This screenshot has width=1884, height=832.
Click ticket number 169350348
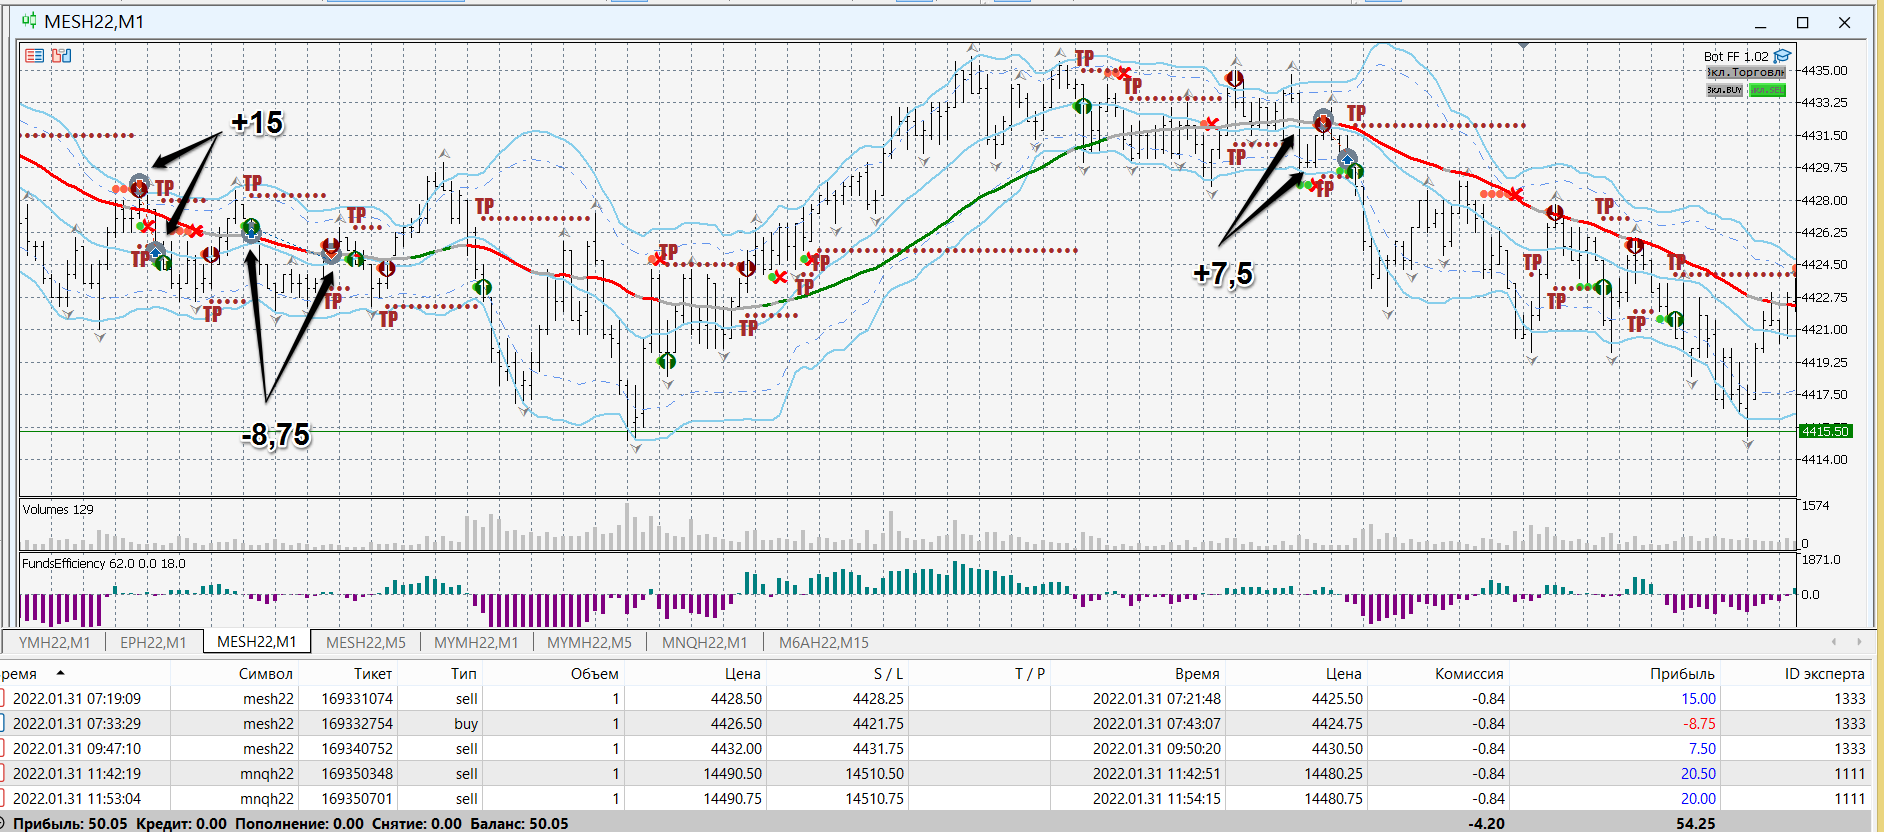[x=357, y=773]
